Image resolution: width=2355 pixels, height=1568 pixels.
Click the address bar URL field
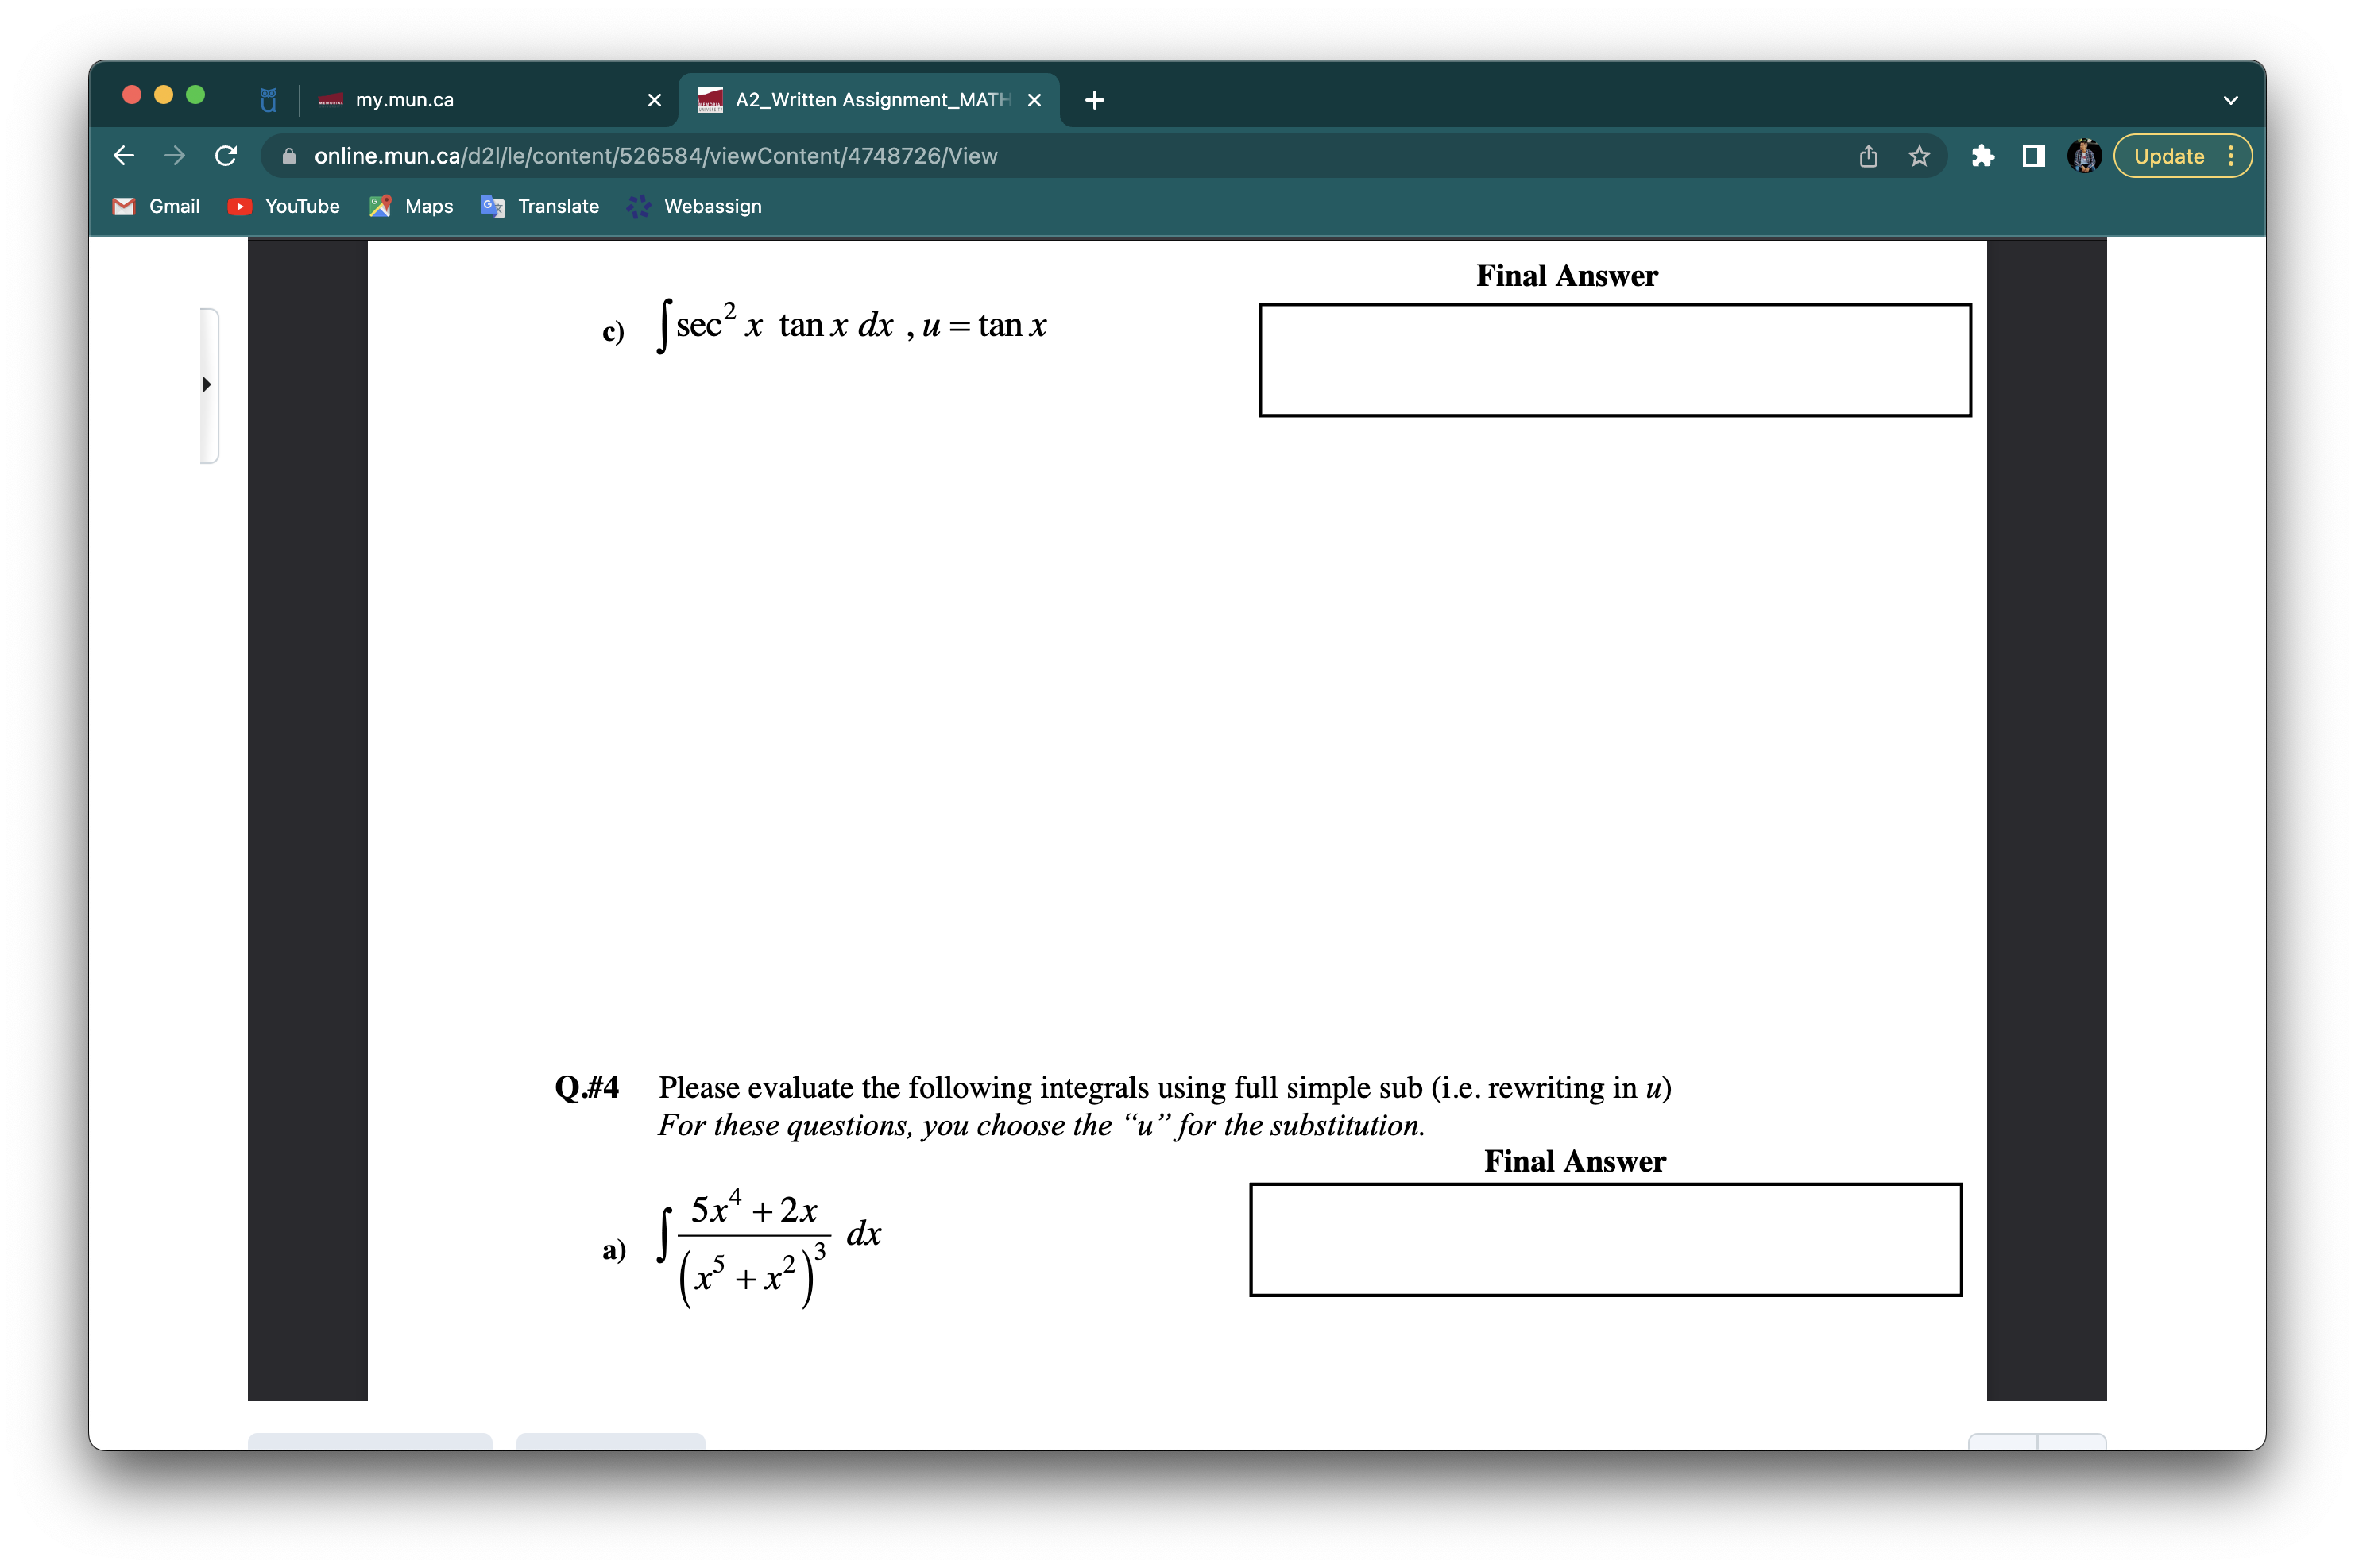[x=650, y=156]
